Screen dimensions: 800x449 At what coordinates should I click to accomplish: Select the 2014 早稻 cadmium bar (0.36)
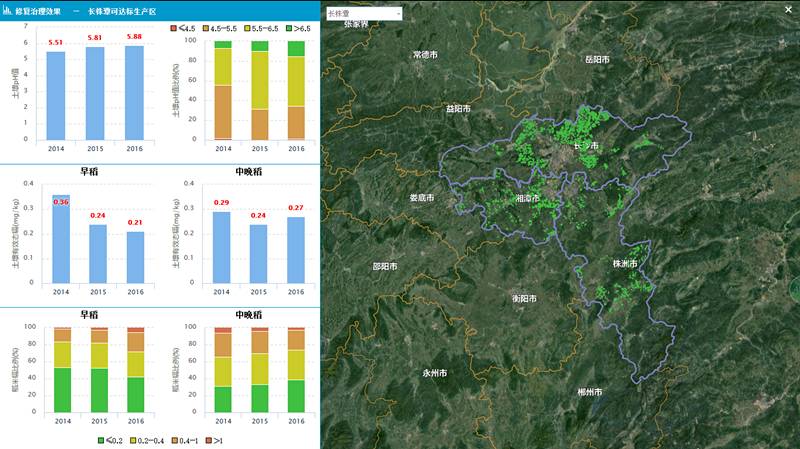click(x=61, y=240)
